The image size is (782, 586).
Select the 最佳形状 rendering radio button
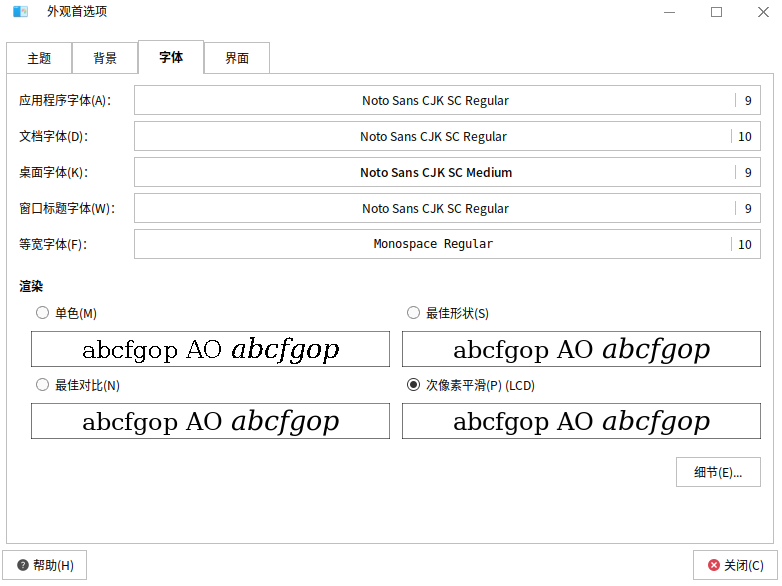coord(413,313)
